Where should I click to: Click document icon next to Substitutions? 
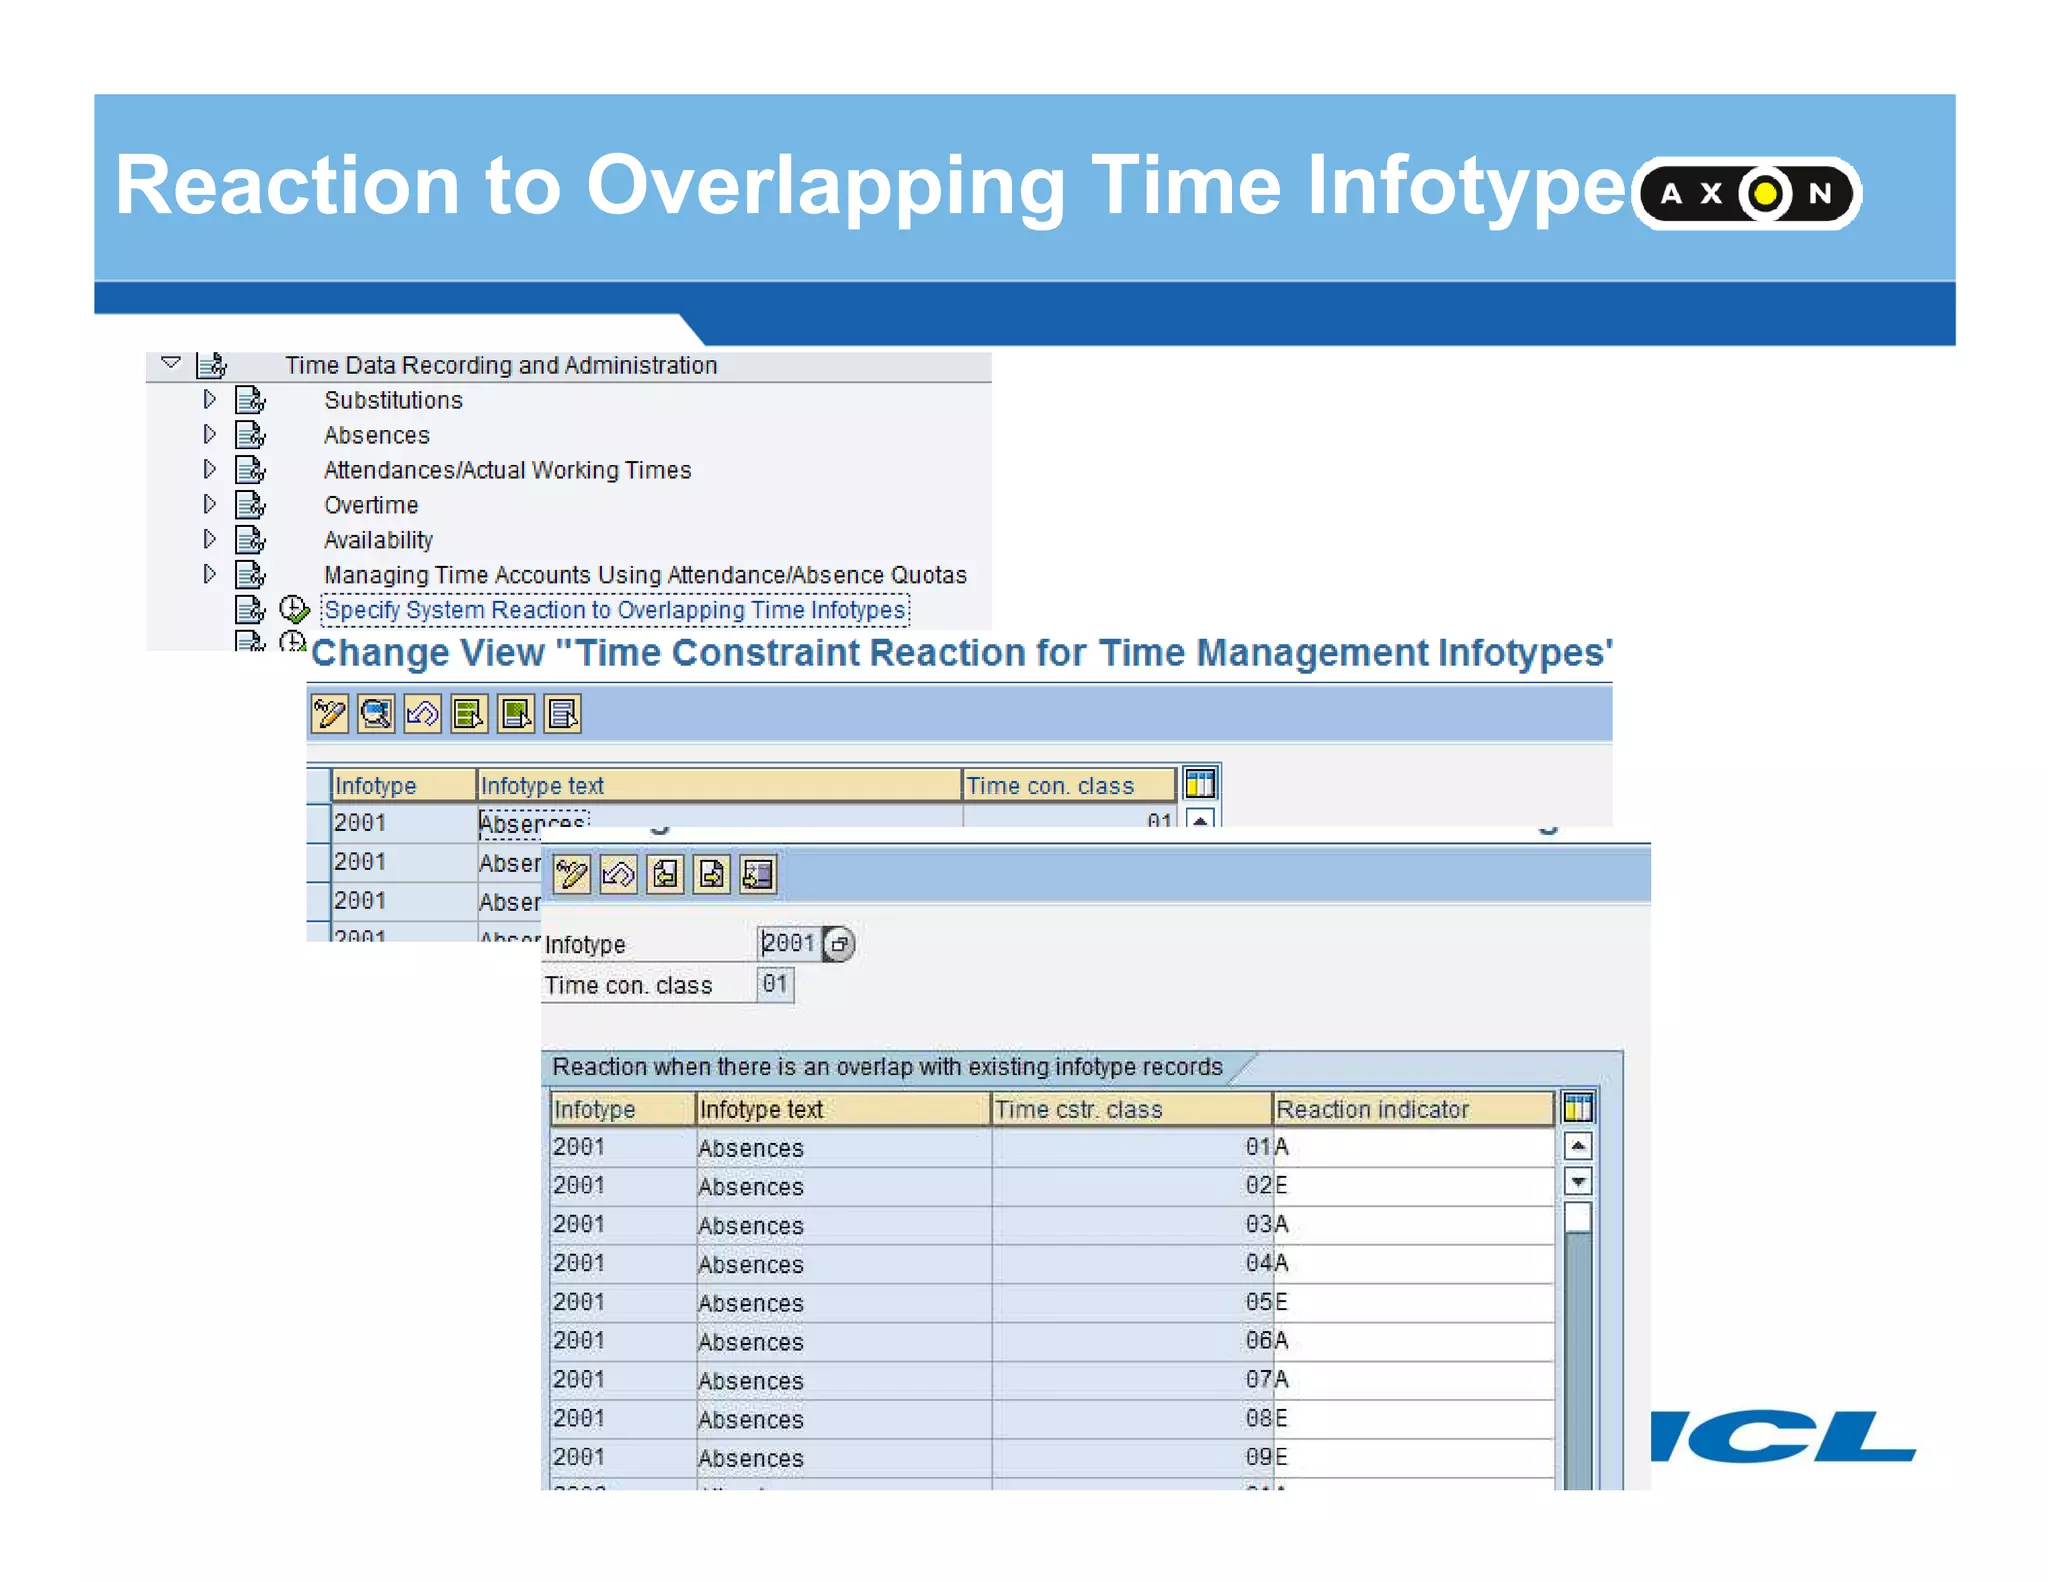pyautogui.click(x=250, y=400)
